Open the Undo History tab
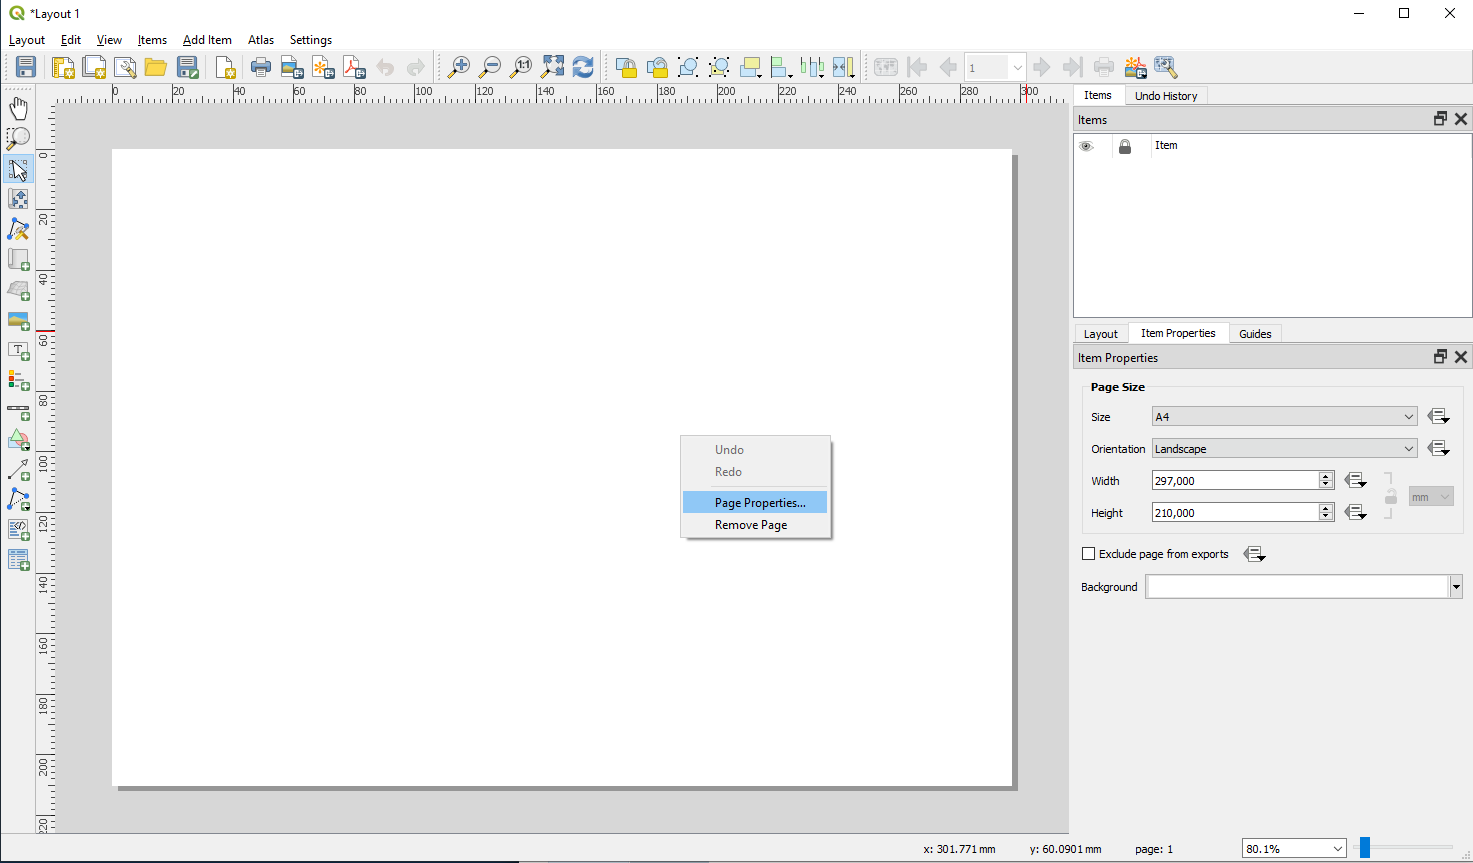This screenshot has width=1473, height=863. (1165, 96)
